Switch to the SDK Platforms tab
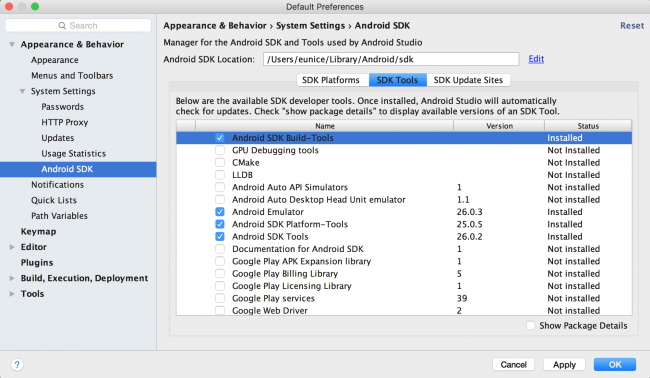This screenshot has width=650, height=378. (331, 80)
